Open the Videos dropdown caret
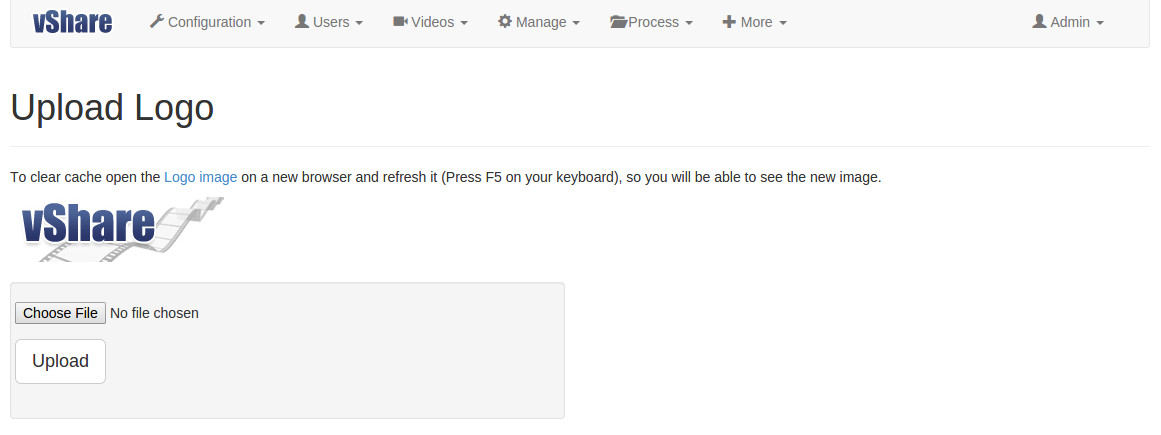1161x435 pixels. [464, 24]
